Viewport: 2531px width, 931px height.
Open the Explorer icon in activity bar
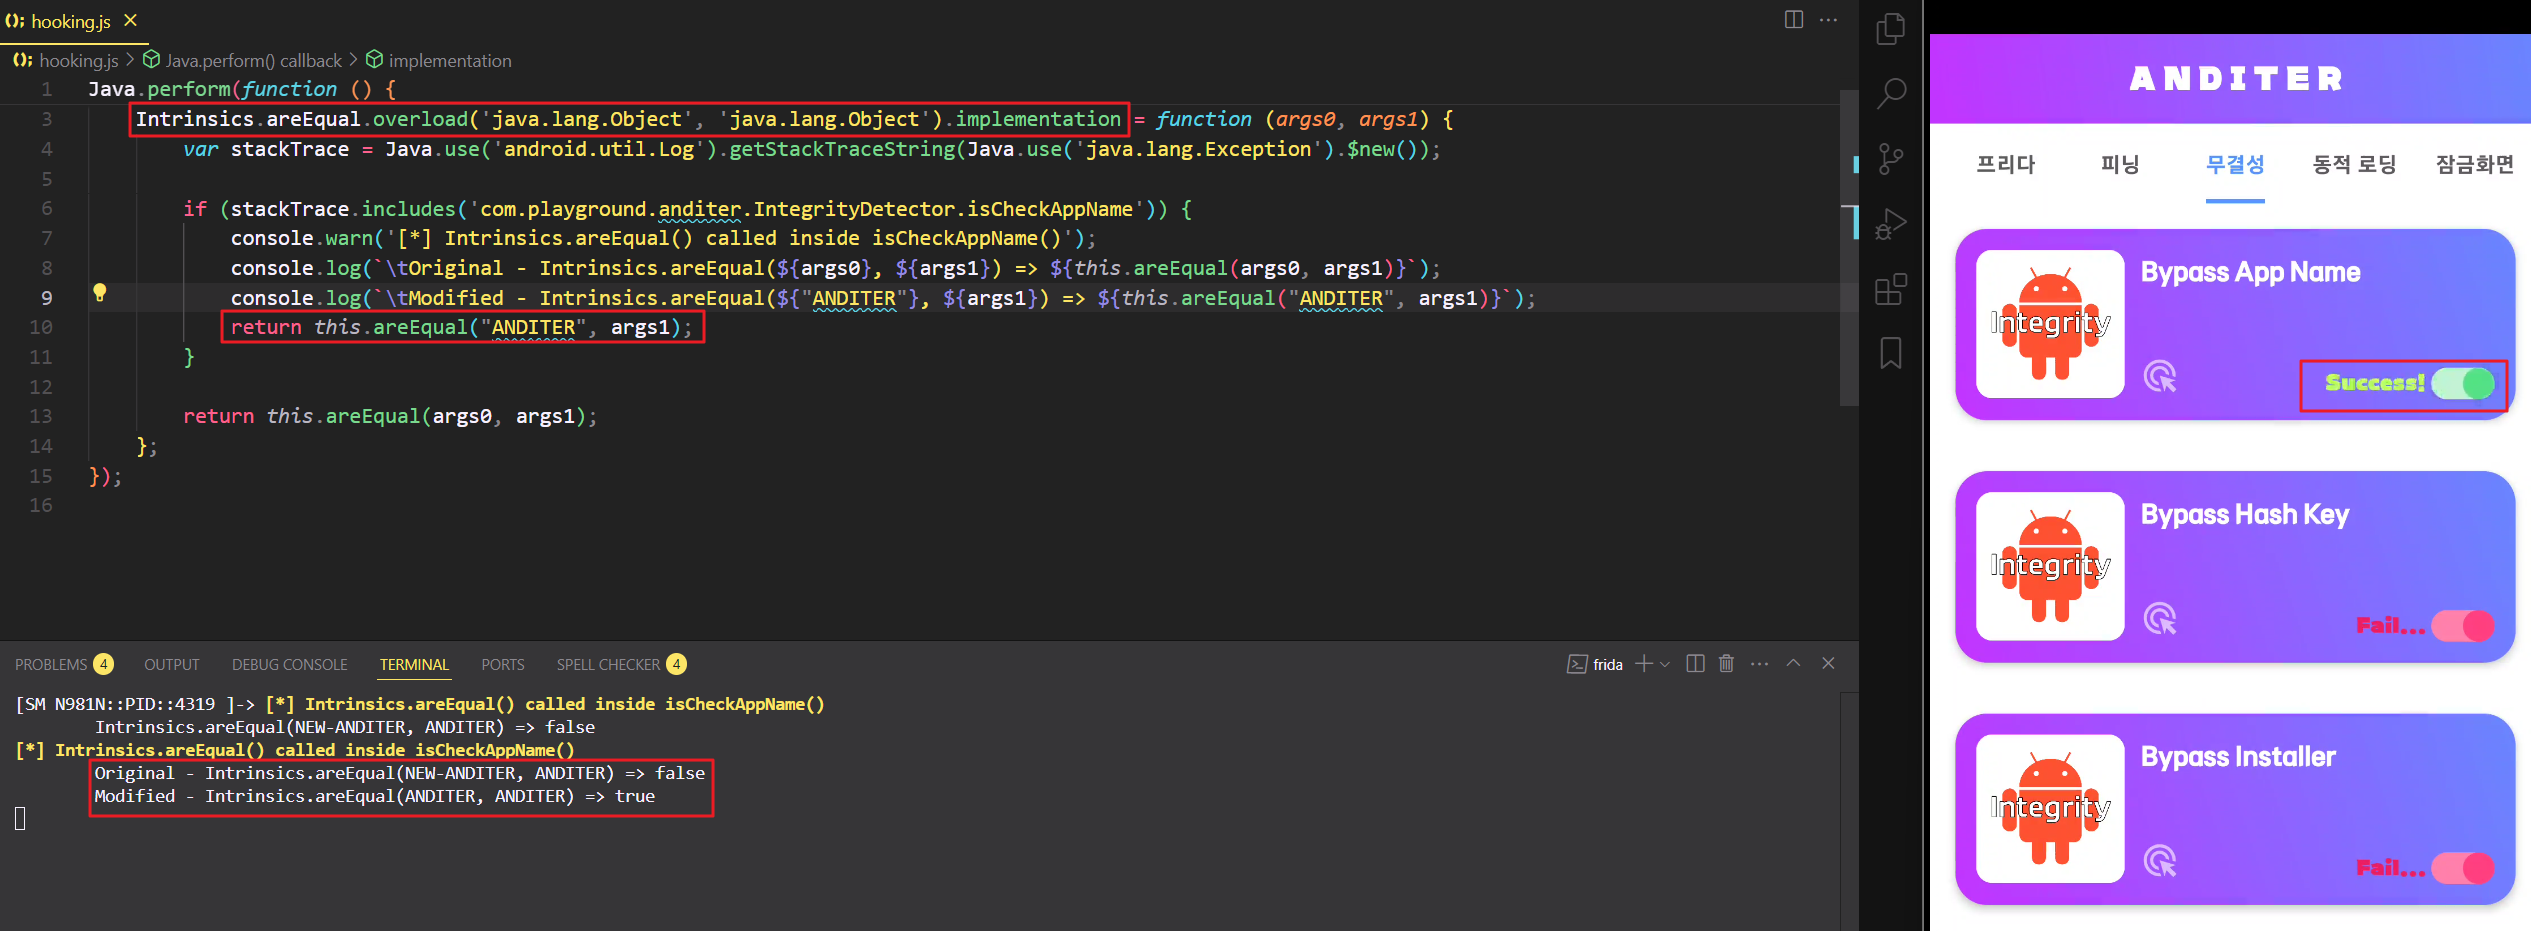tap(1891, 29)
